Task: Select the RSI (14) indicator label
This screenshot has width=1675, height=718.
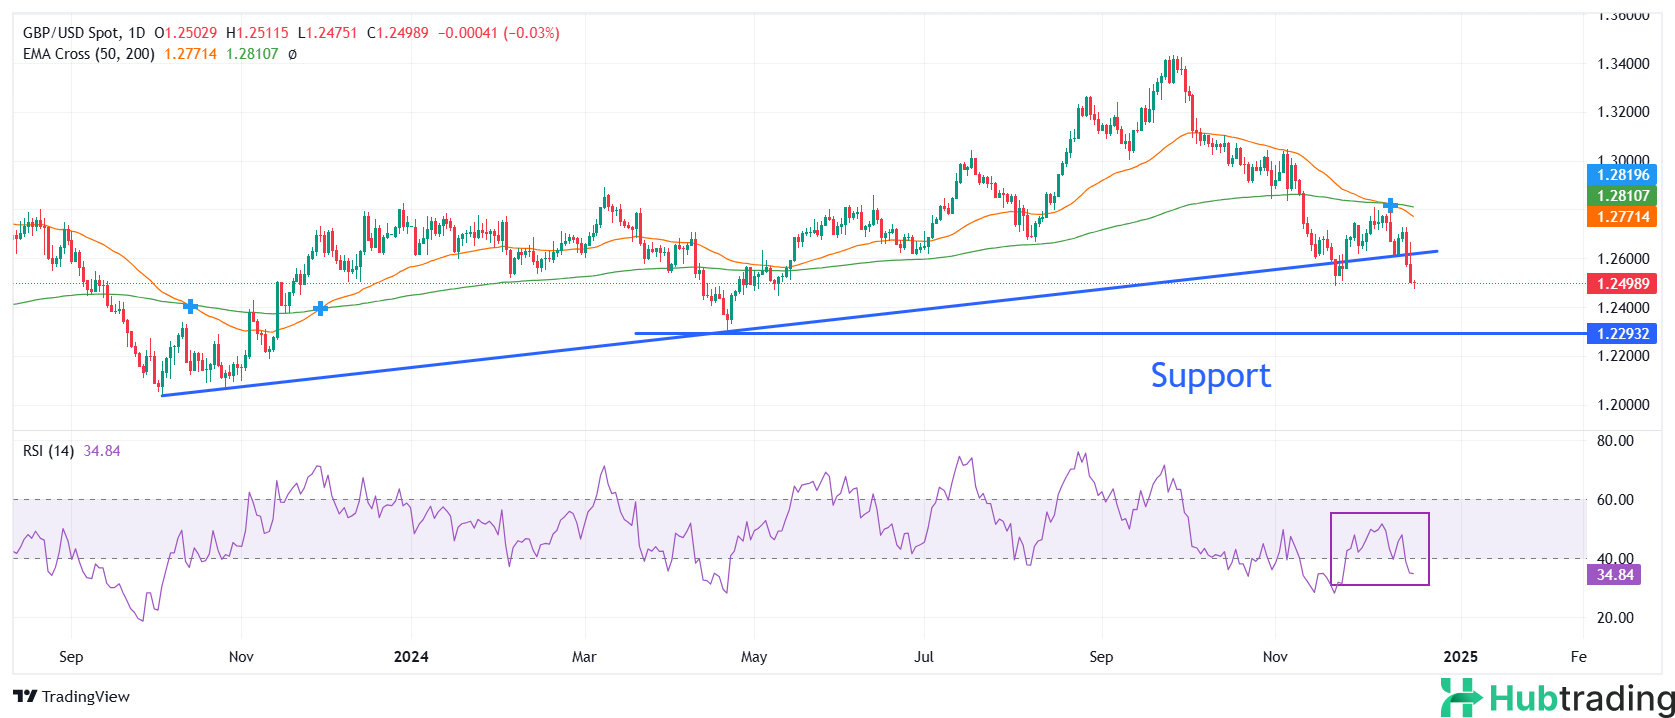Action: click(x=48, y=451)
